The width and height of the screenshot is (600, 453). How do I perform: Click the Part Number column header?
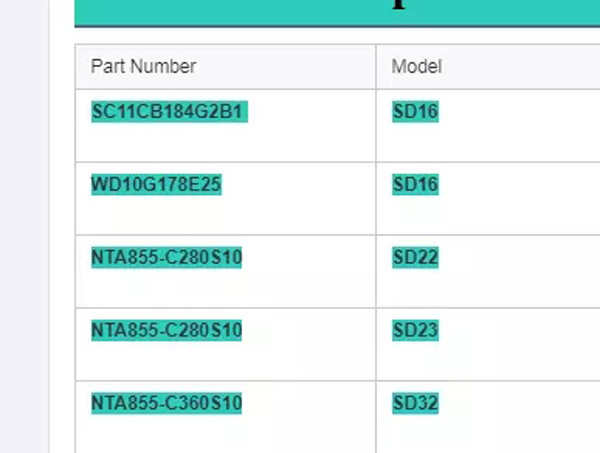point(143,67)
